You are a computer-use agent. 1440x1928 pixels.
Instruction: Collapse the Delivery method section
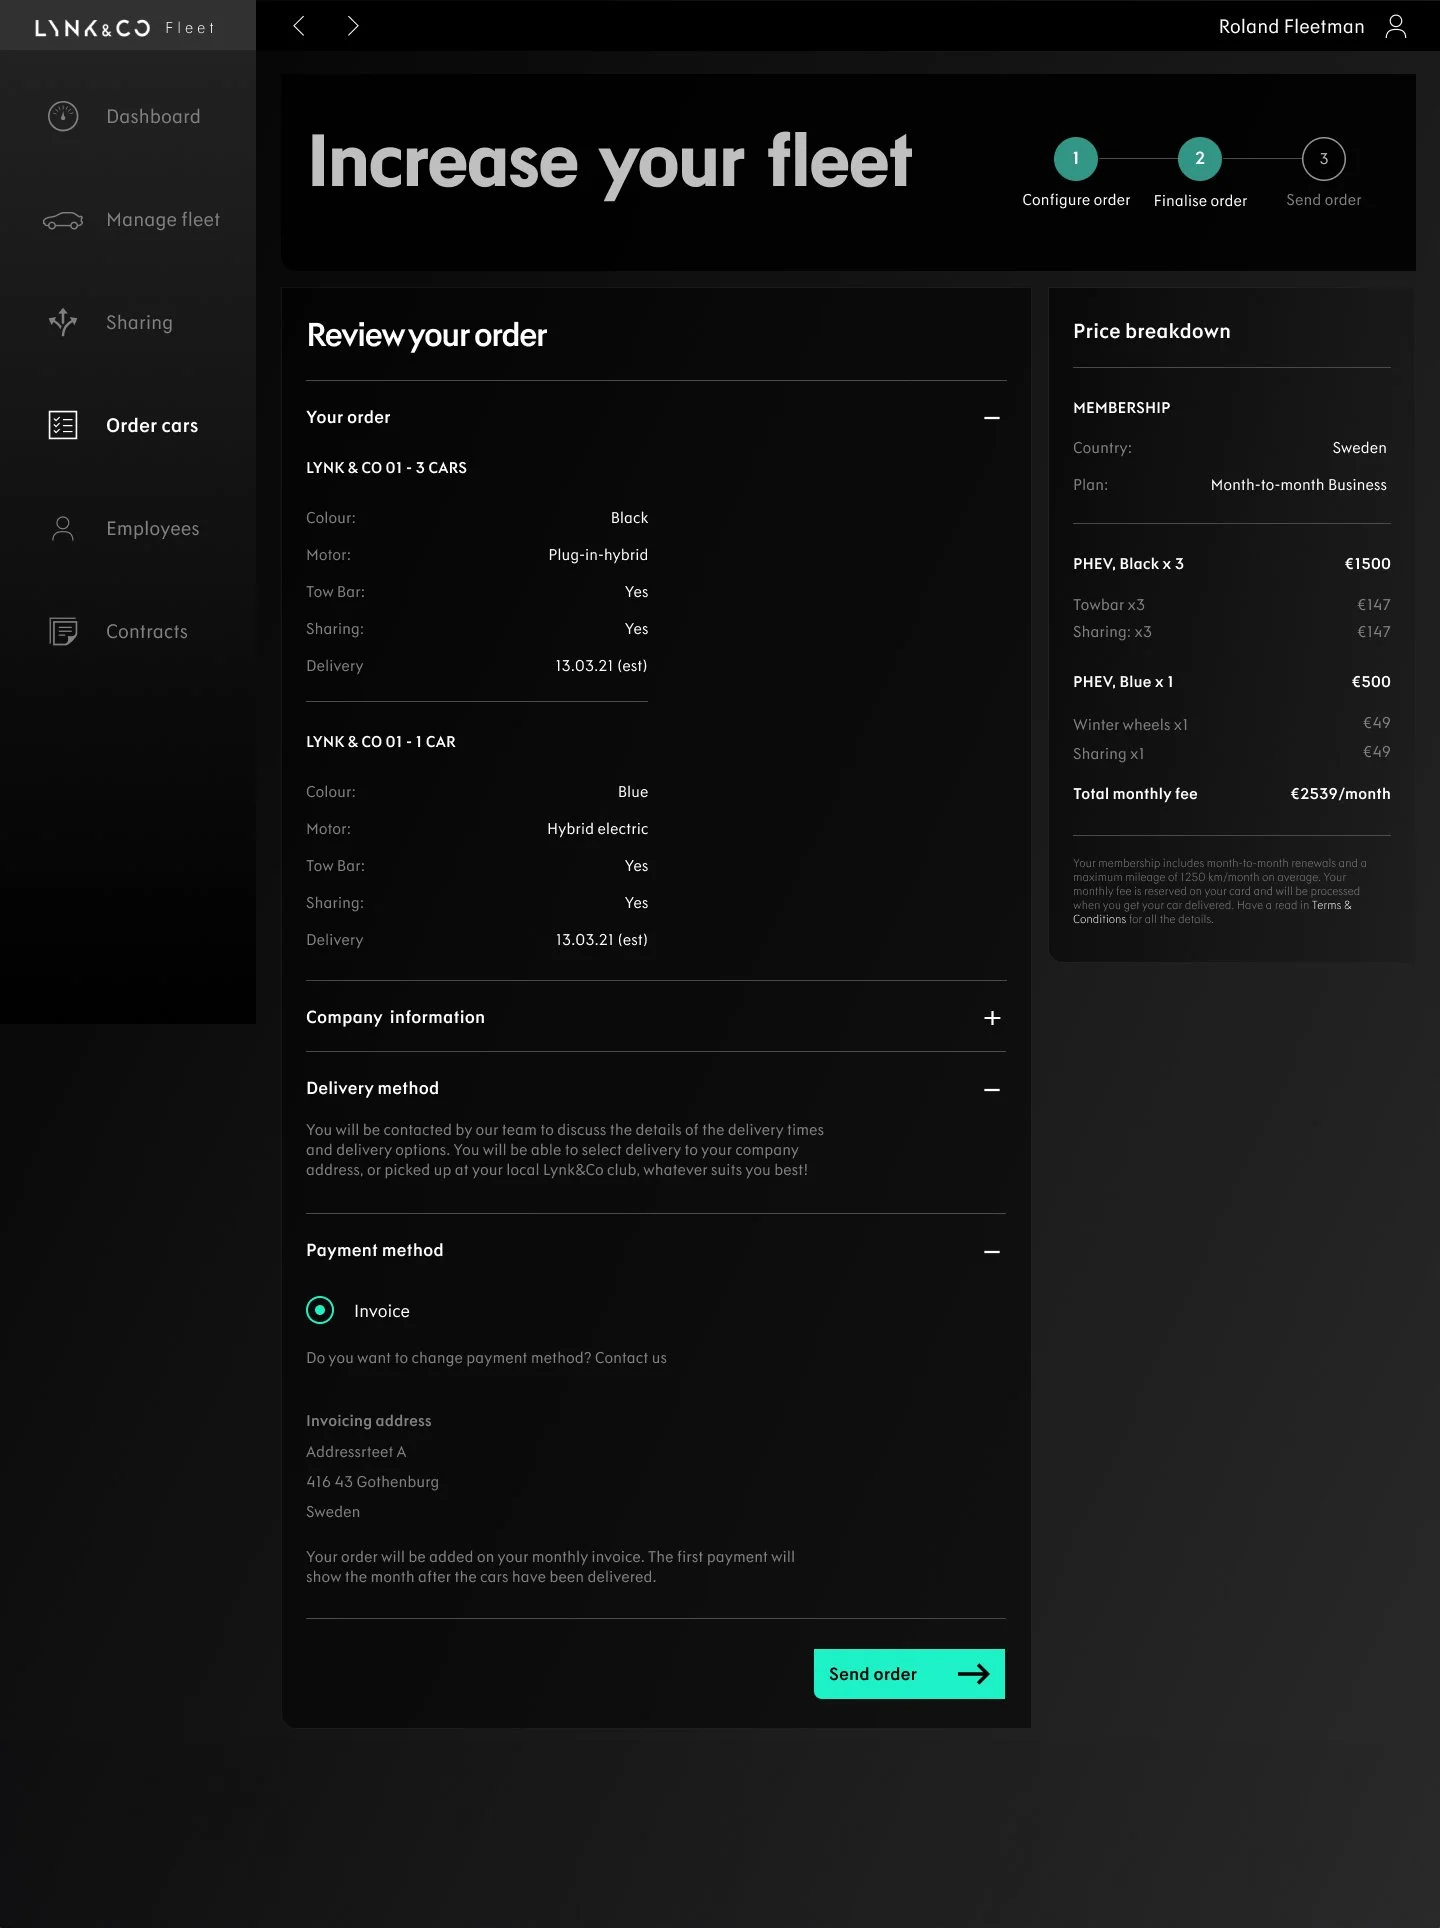tap(992, 1089)
